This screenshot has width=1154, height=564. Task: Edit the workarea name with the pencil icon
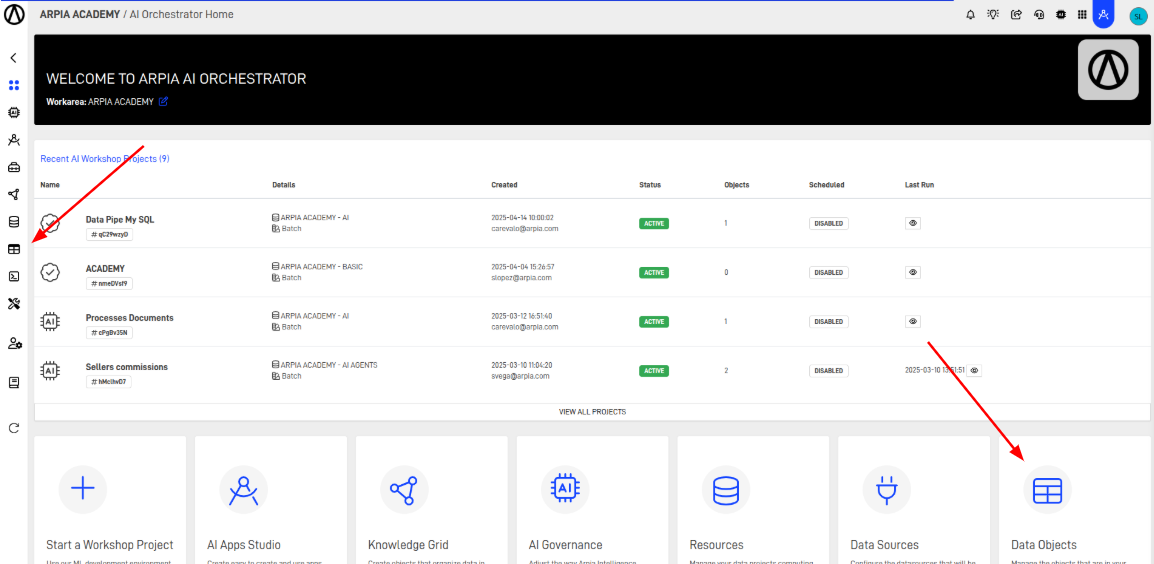click(163, 102)
